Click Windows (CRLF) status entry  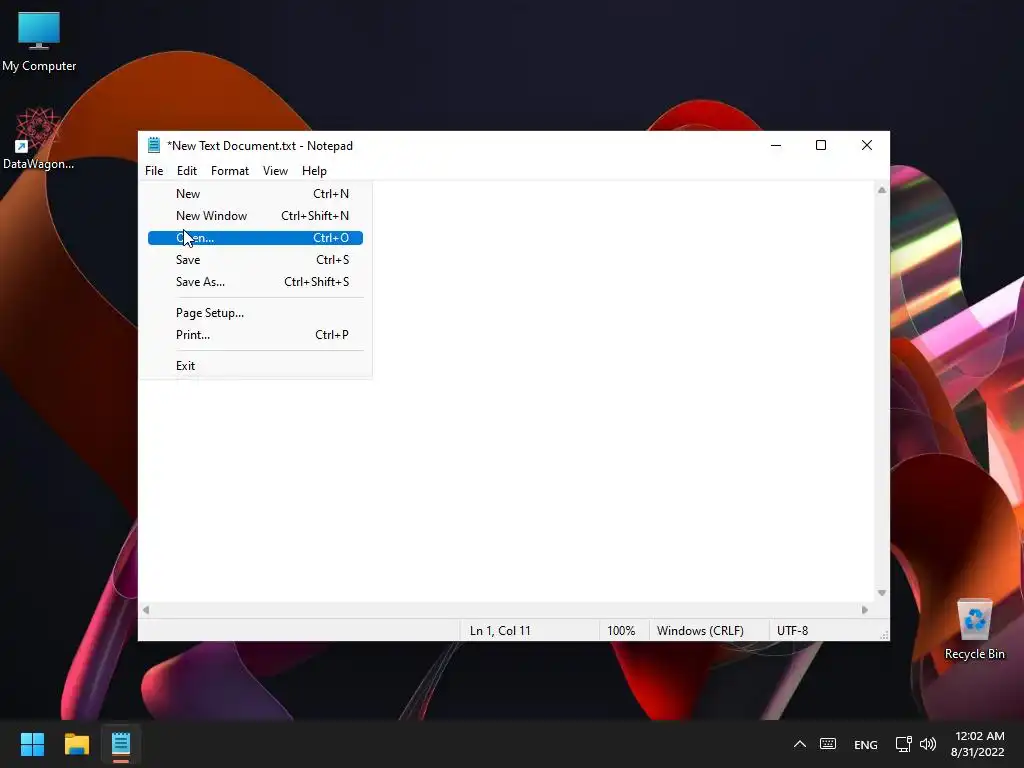point(700,631)
